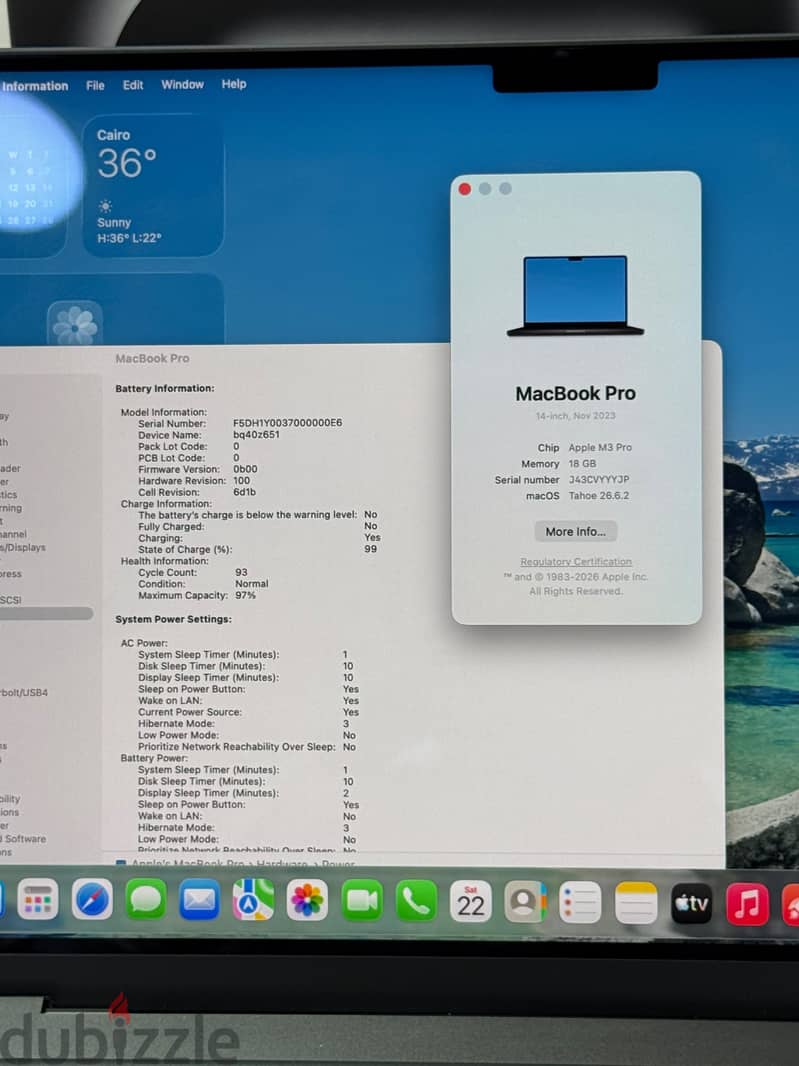The width and height of the screenshot is (799, 1066).
Task: Select the Cell Revision value 6d1b
Action: [245, 492]
